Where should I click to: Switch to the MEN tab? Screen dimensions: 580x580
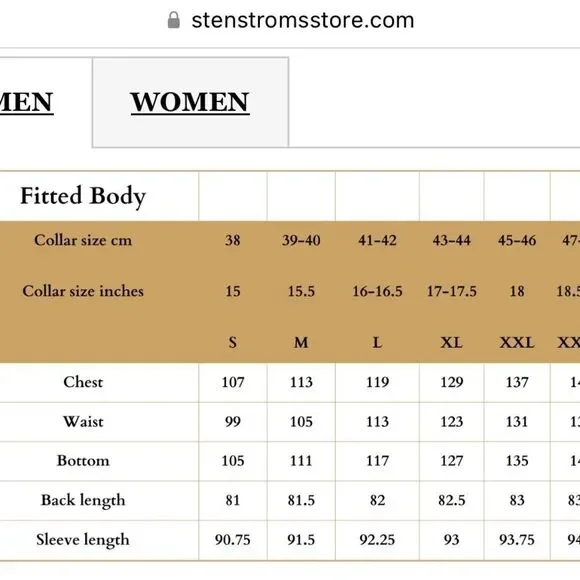[x=26, y=102]
